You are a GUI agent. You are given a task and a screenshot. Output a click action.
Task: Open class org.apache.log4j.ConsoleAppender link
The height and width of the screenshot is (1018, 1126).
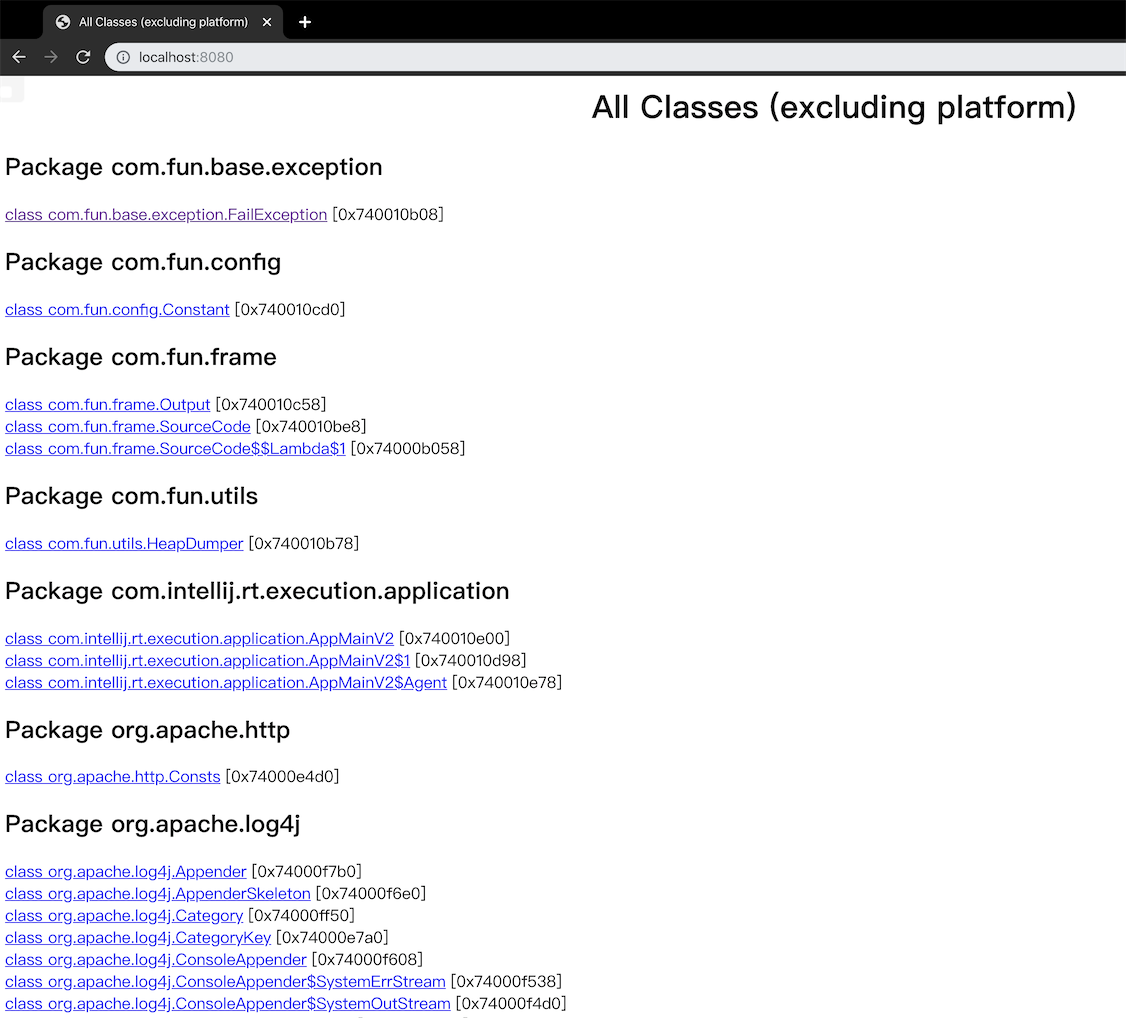156,960
